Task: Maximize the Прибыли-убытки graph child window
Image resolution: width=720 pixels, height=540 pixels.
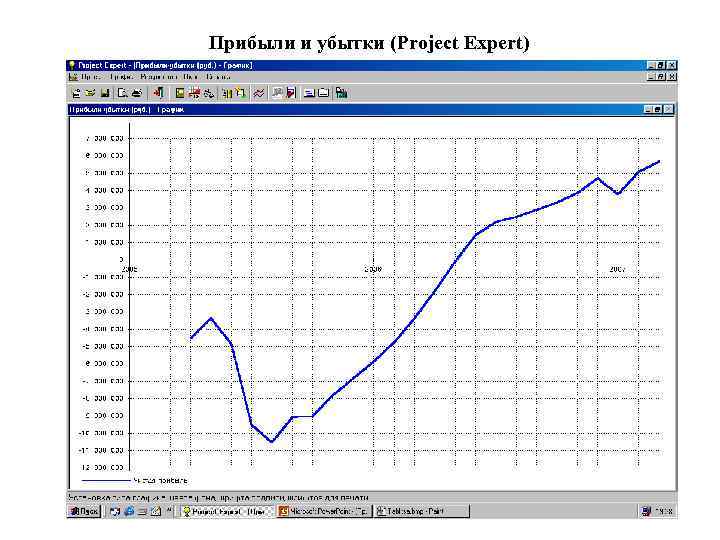Action: point(657,109)
